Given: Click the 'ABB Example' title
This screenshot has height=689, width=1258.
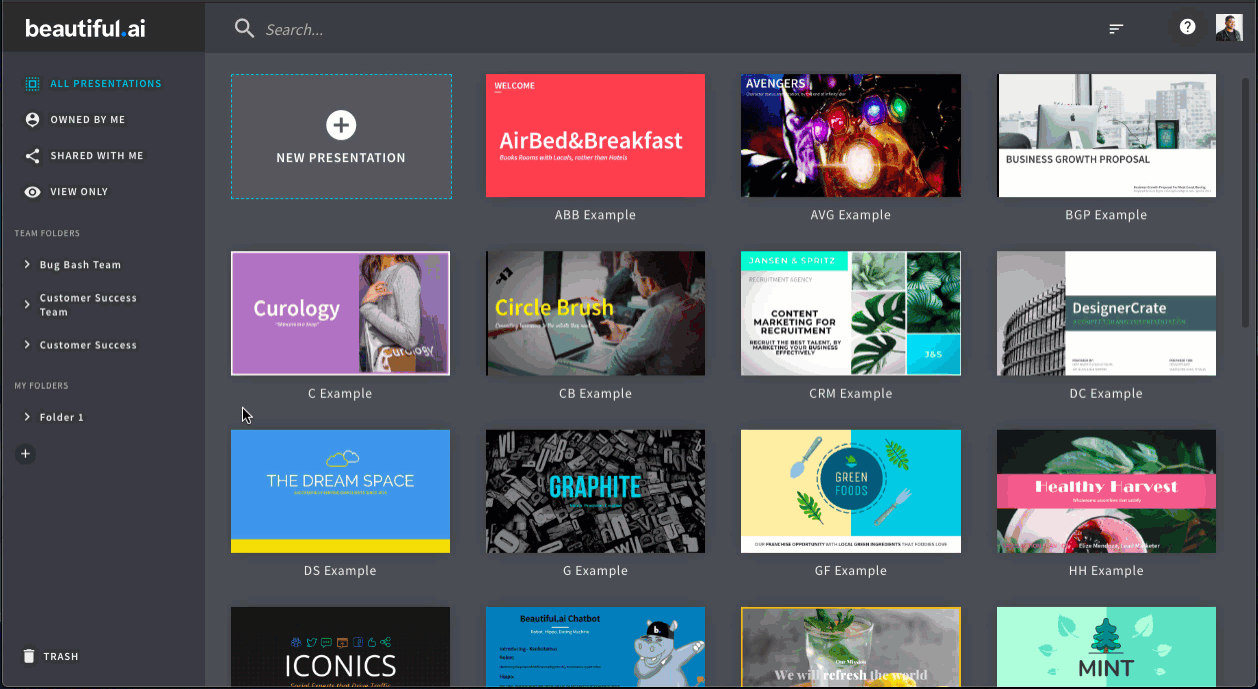Looking at the screenshot, I should (x=595, y=215).
